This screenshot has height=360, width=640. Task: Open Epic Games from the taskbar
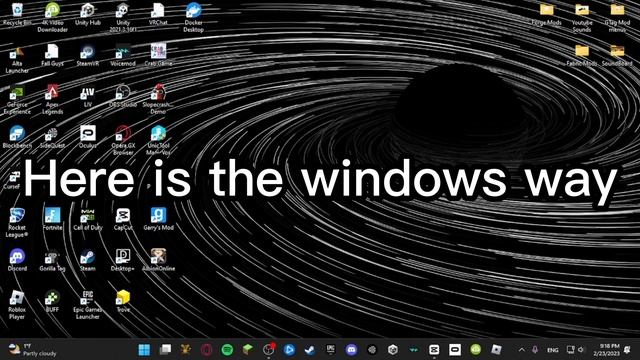coord(331,350)
